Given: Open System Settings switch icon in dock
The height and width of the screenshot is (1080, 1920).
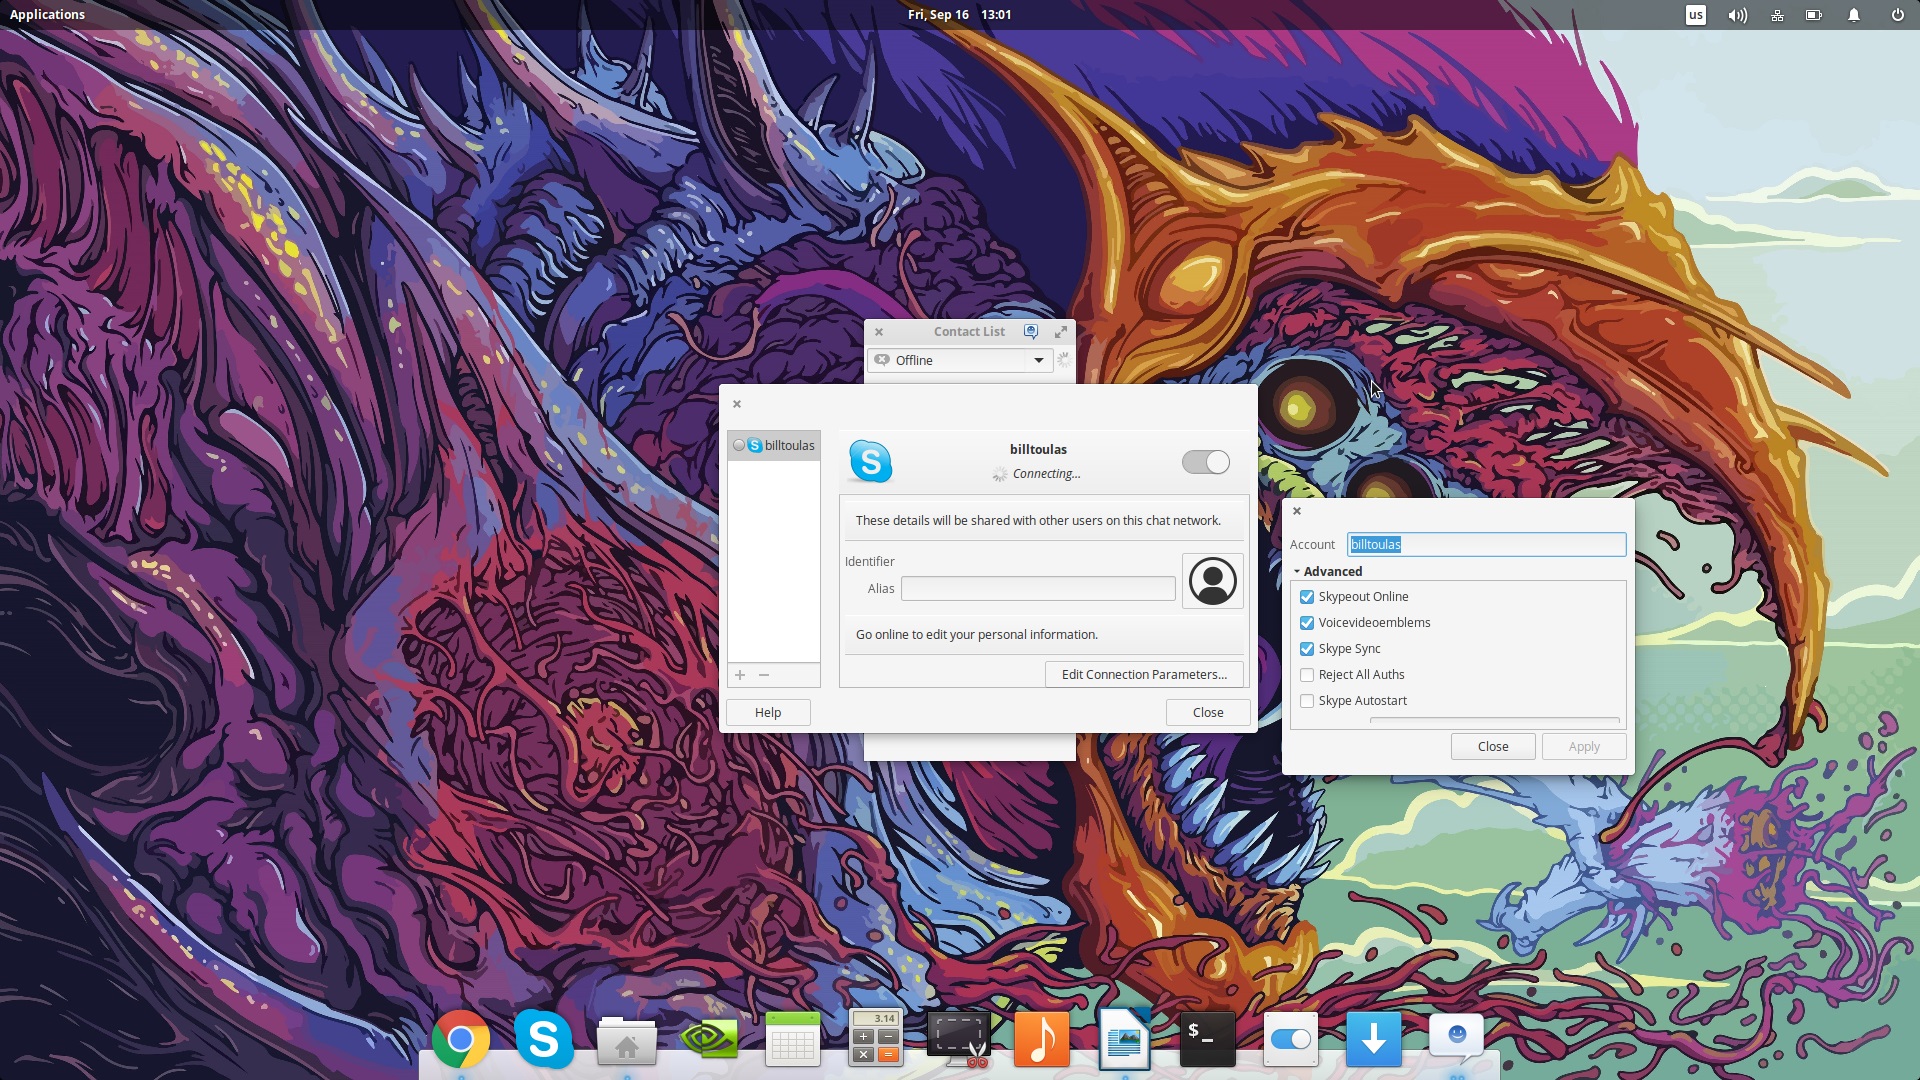Looking at the screenshot, I should tap(1290, 1039).
